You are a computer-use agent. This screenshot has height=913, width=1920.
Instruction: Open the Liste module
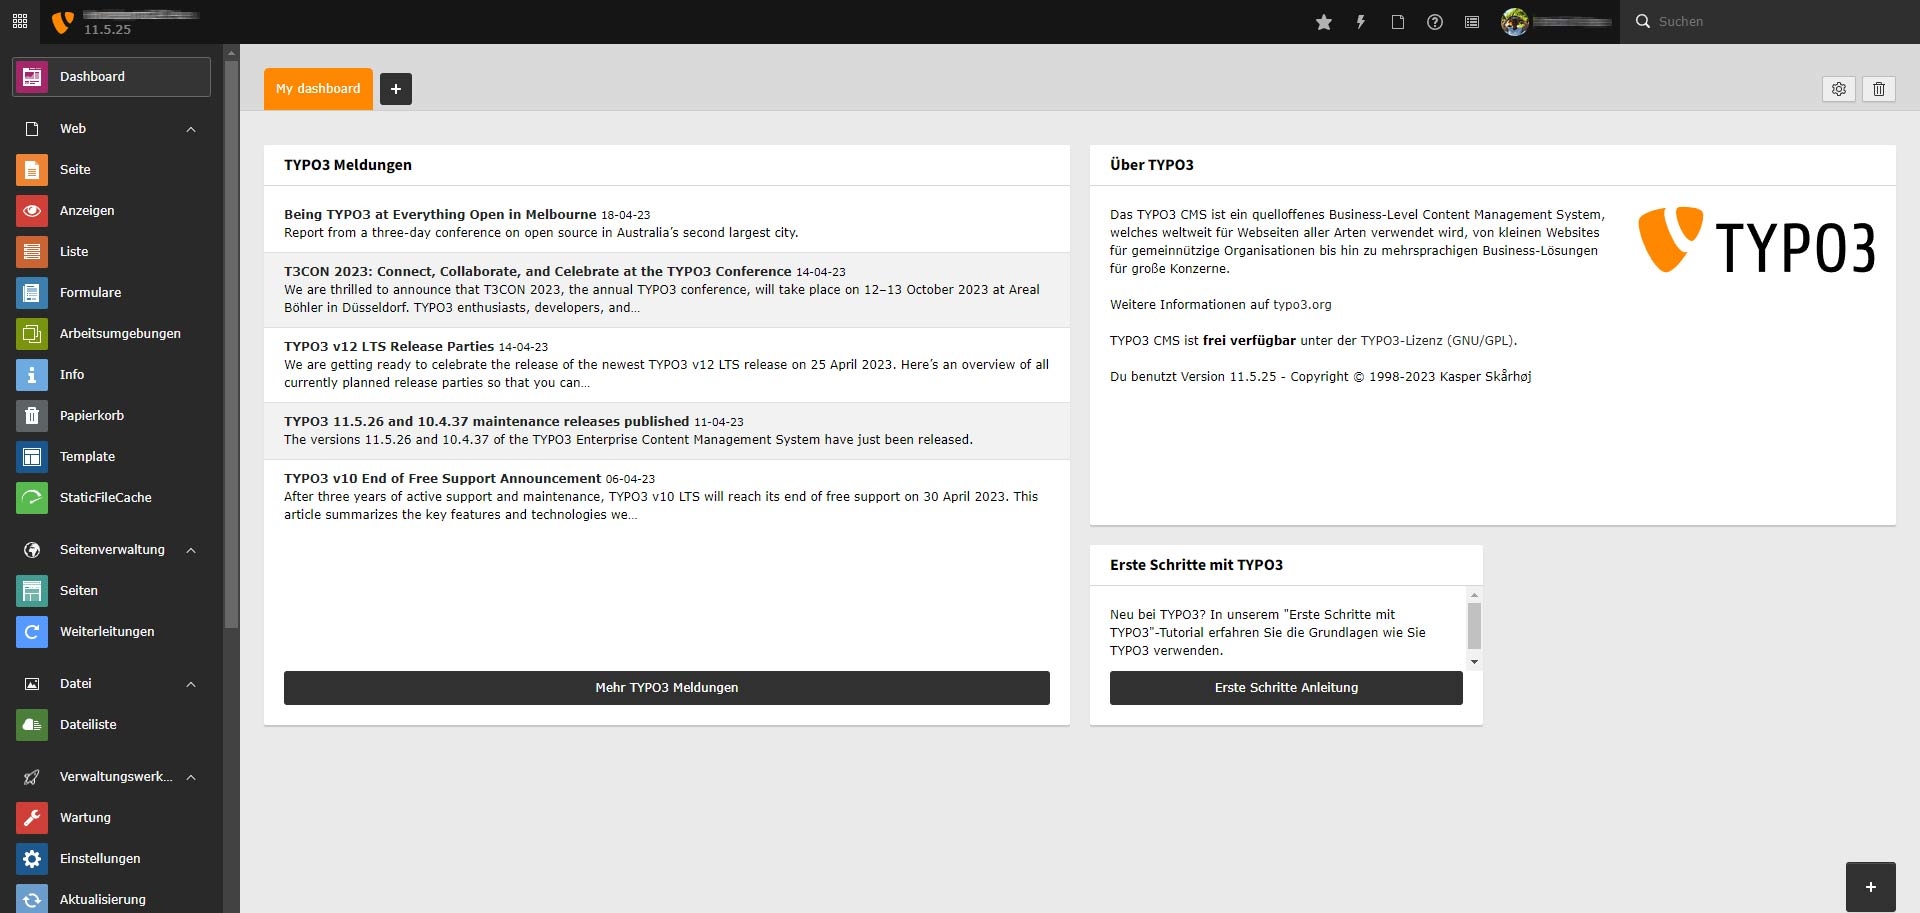[x=111, y=252]
